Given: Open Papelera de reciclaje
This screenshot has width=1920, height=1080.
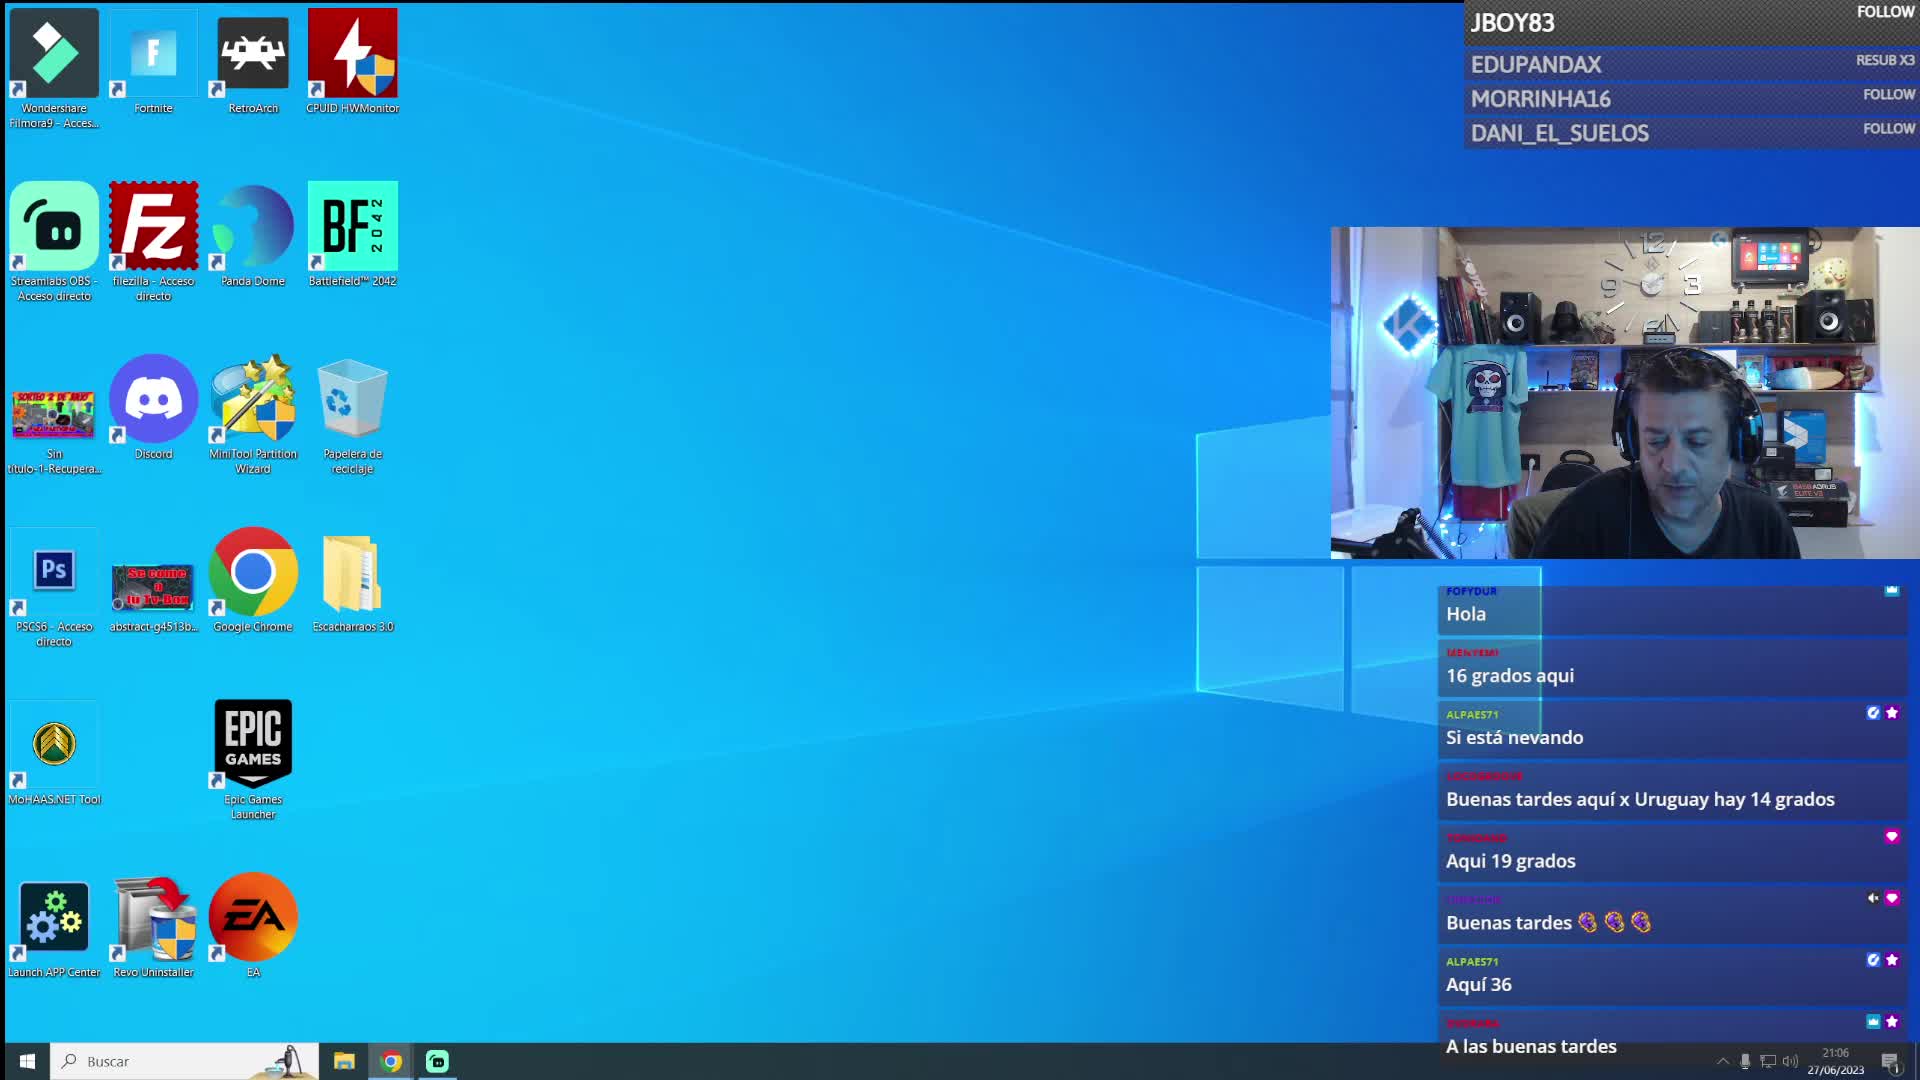Looking at the screenshot, I should pyautogui.click(x=352, y=414).
